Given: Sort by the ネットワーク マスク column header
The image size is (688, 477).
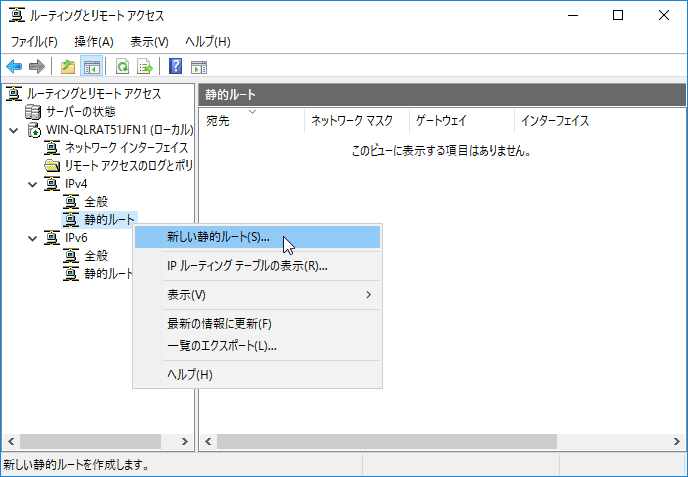Looking at the screenshot, I should tap(357, 120).
